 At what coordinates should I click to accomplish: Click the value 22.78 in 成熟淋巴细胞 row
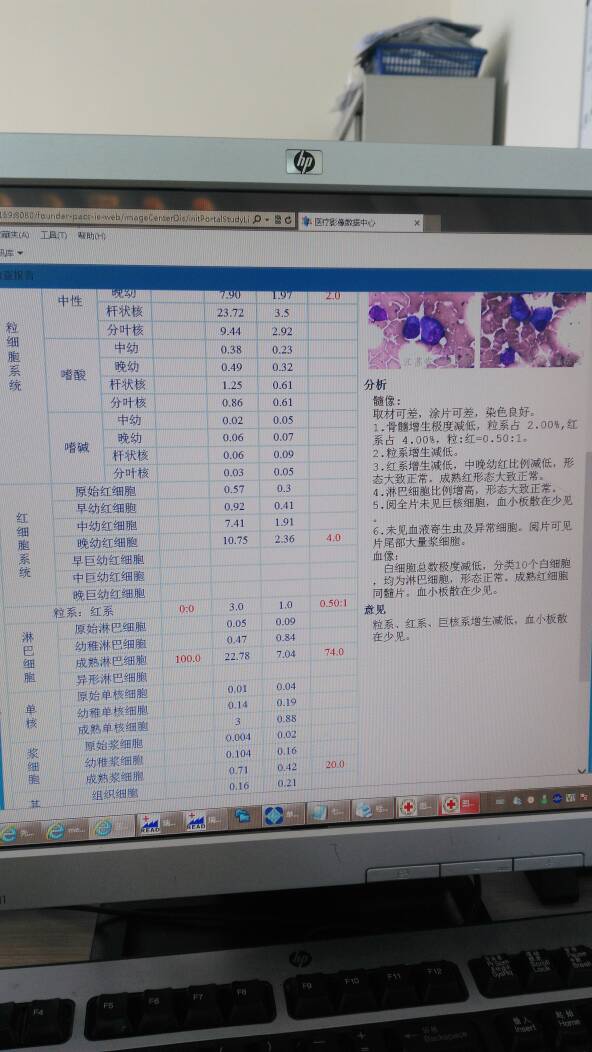(237, 656)
